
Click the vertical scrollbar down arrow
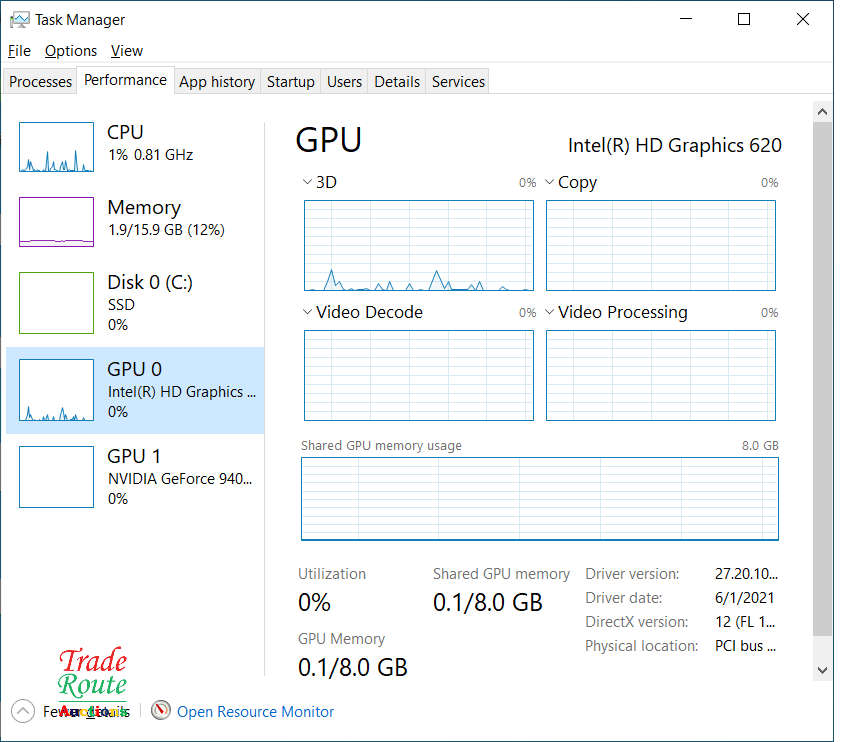822,670
